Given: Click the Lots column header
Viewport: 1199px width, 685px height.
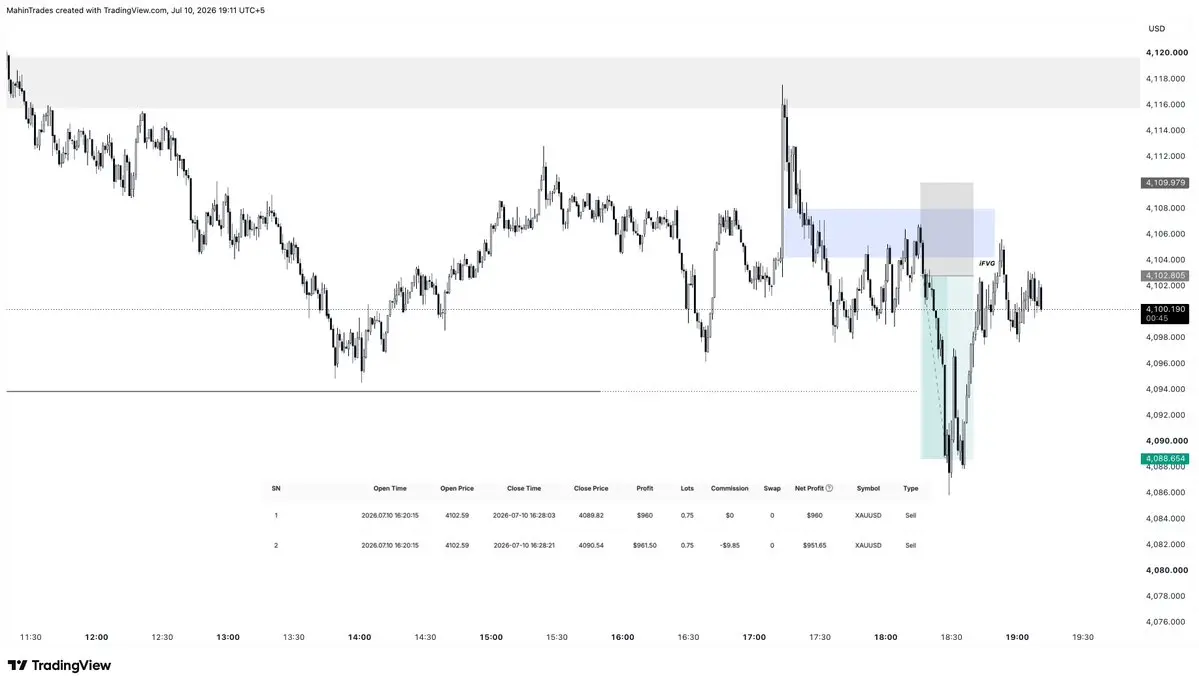Looking at the screenshot, I should pos(687,489).
